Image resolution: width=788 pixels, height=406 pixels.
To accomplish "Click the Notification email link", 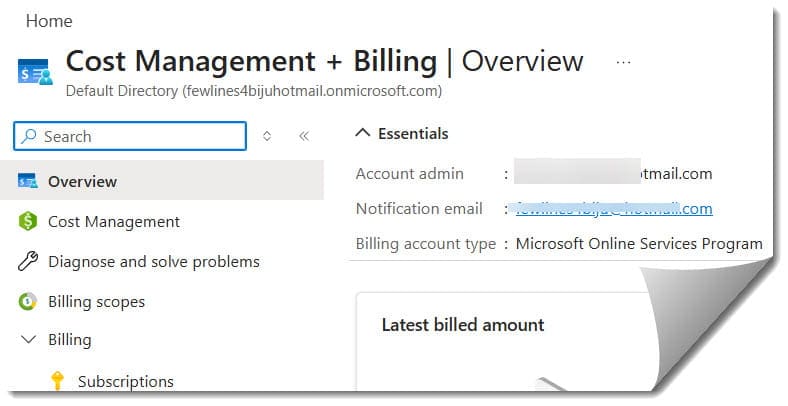I will (x=614, y=209).
